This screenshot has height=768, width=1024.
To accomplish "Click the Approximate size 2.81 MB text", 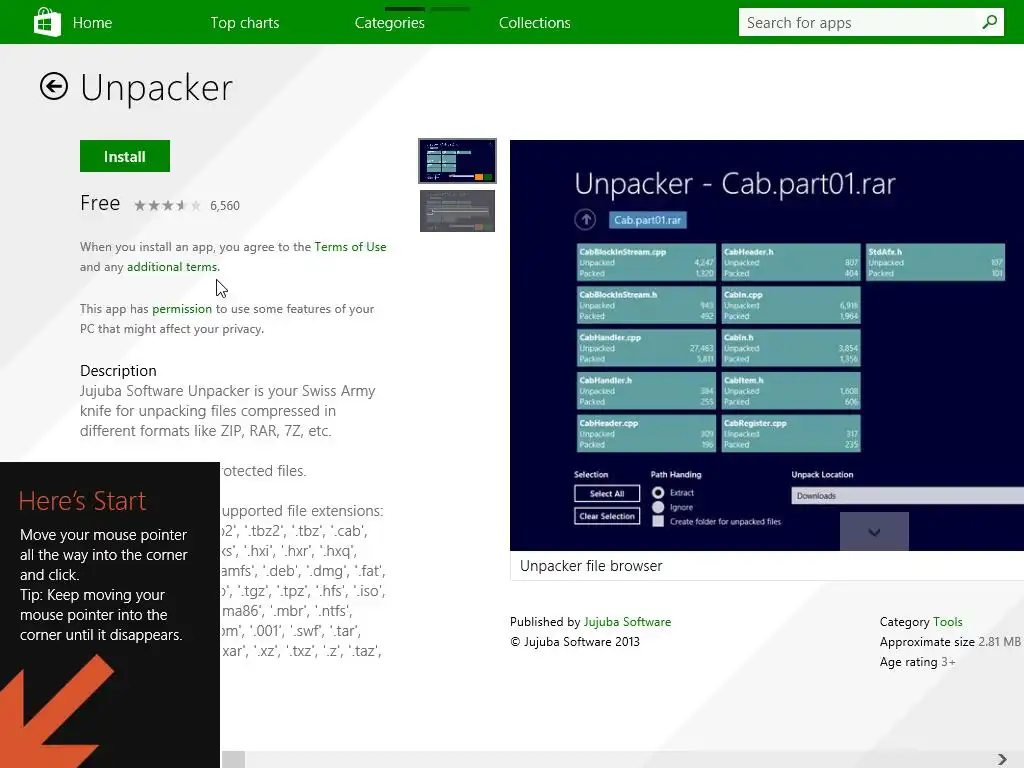I will pyautogui.click(x=950, y=641).
